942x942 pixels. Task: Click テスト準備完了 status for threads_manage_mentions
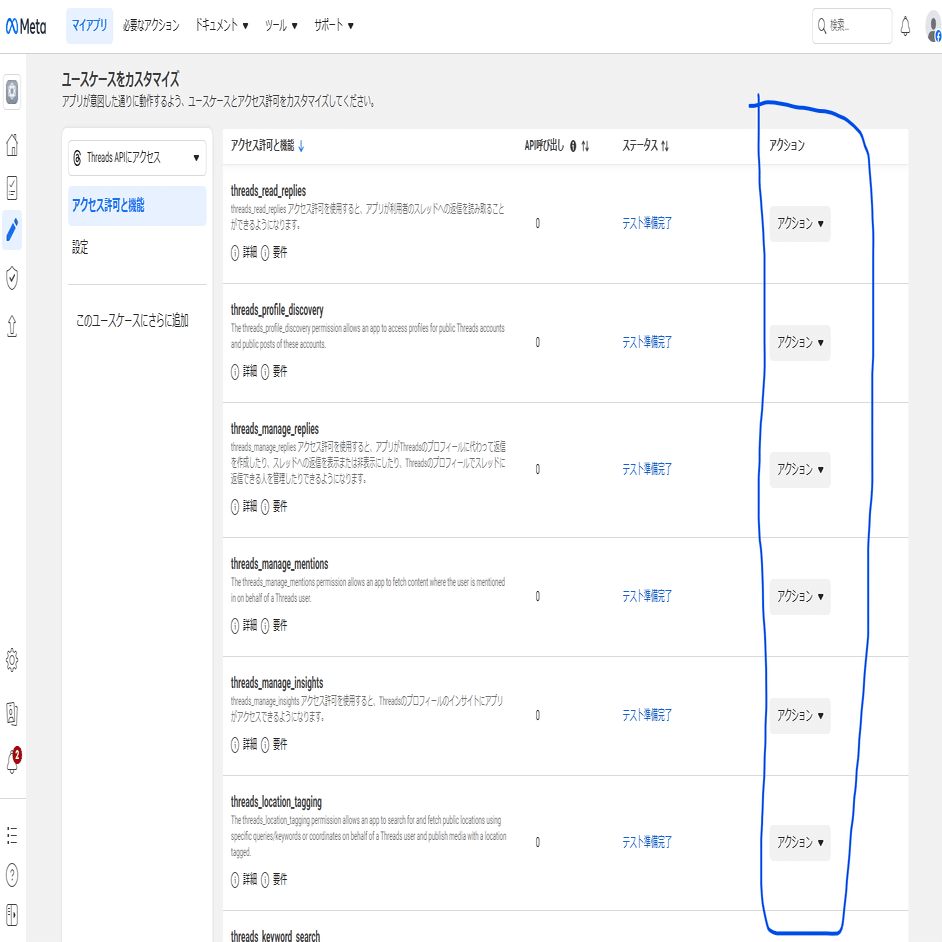(646, 596)
